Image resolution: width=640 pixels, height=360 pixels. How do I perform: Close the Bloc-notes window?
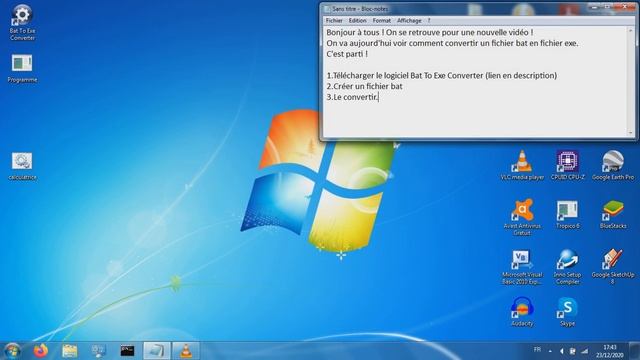click(624, 7)
